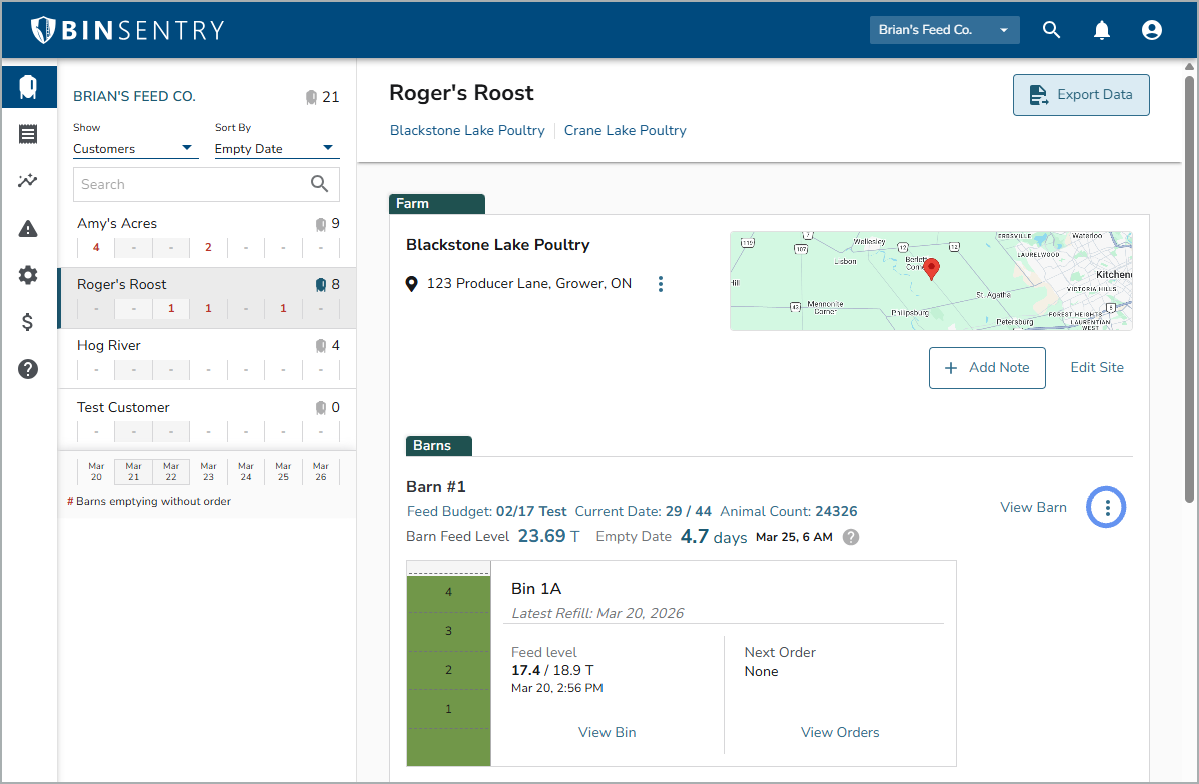The image size is (1199, 784).
Task: Click the notifications bell icon
Action: coord(1101,30)
